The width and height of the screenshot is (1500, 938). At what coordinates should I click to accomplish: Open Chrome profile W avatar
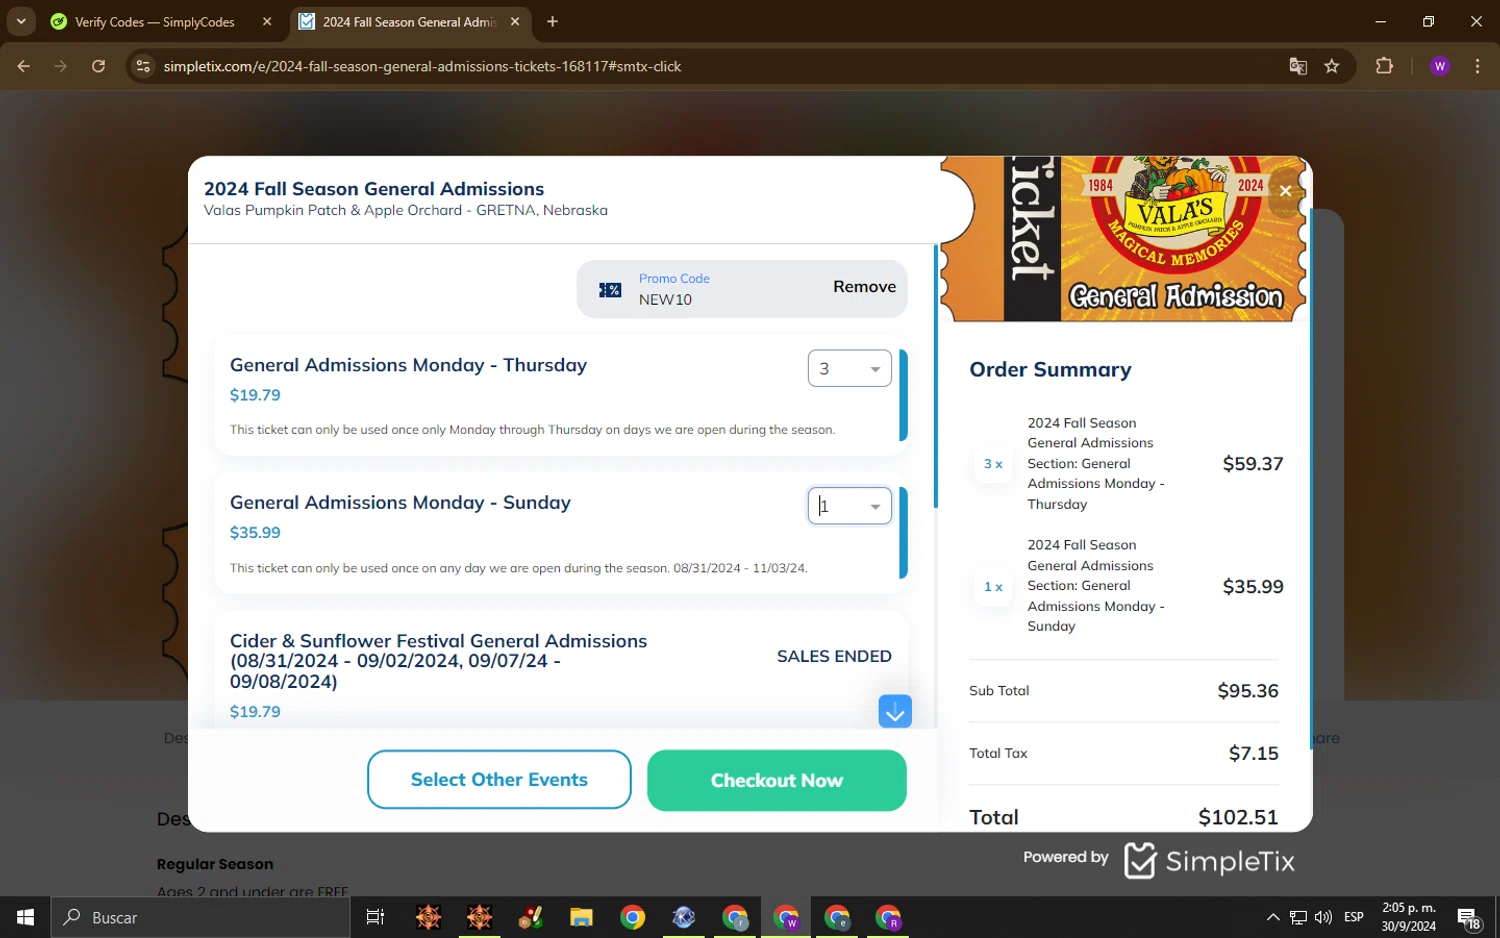1440,66
